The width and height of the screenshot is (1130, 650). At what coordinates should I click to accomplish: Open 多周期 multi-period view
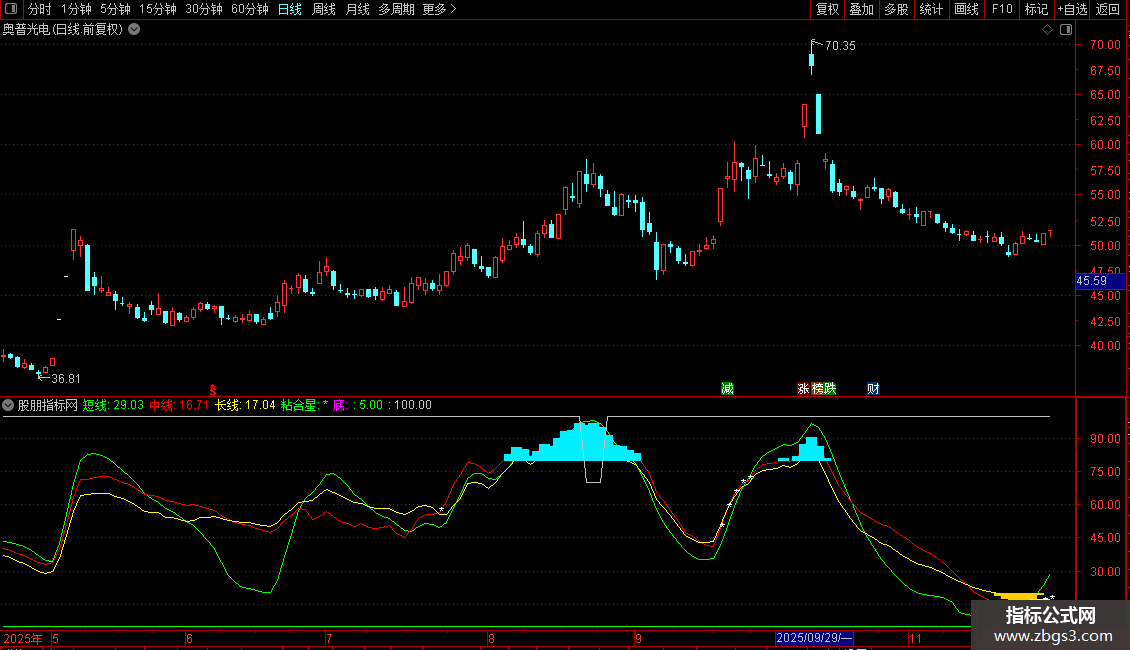396,9
